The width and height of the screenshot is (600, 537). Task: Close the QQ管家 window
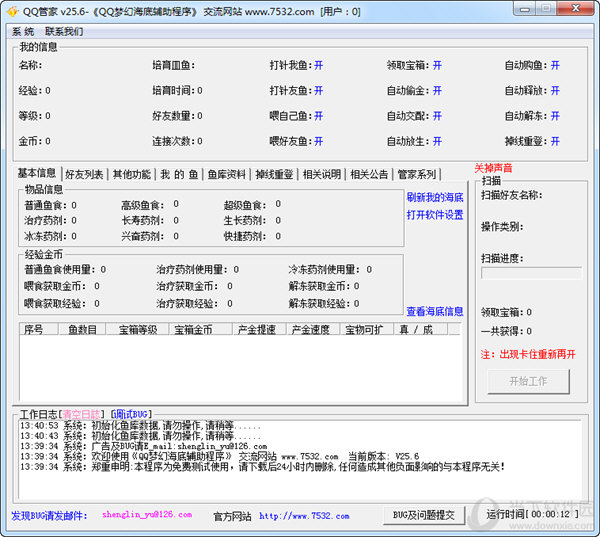click(575, 9)
